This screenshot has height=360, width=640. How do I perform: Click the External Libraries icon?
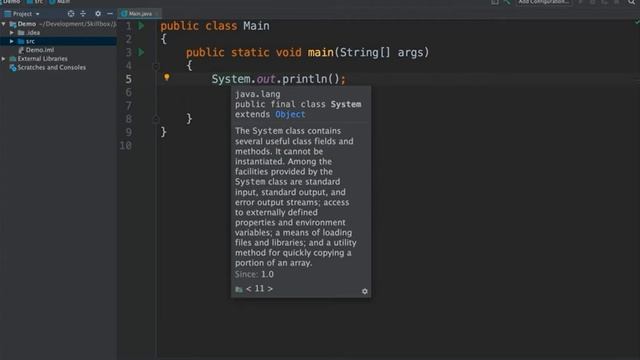click(13, 59)
